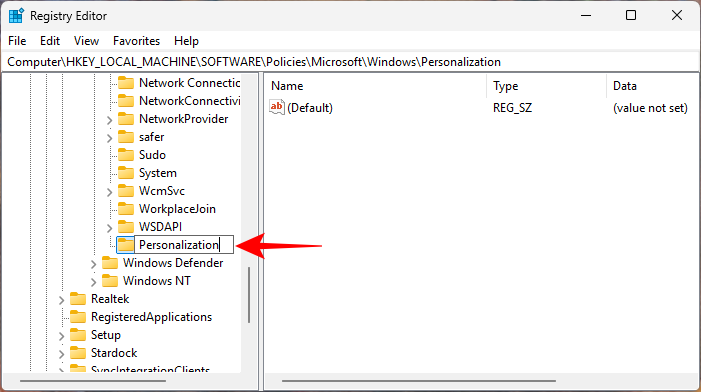The height and width of the screenshot is (392, 701).
Task: Expand the Realtek key chevron
Action: coord(61,299)
